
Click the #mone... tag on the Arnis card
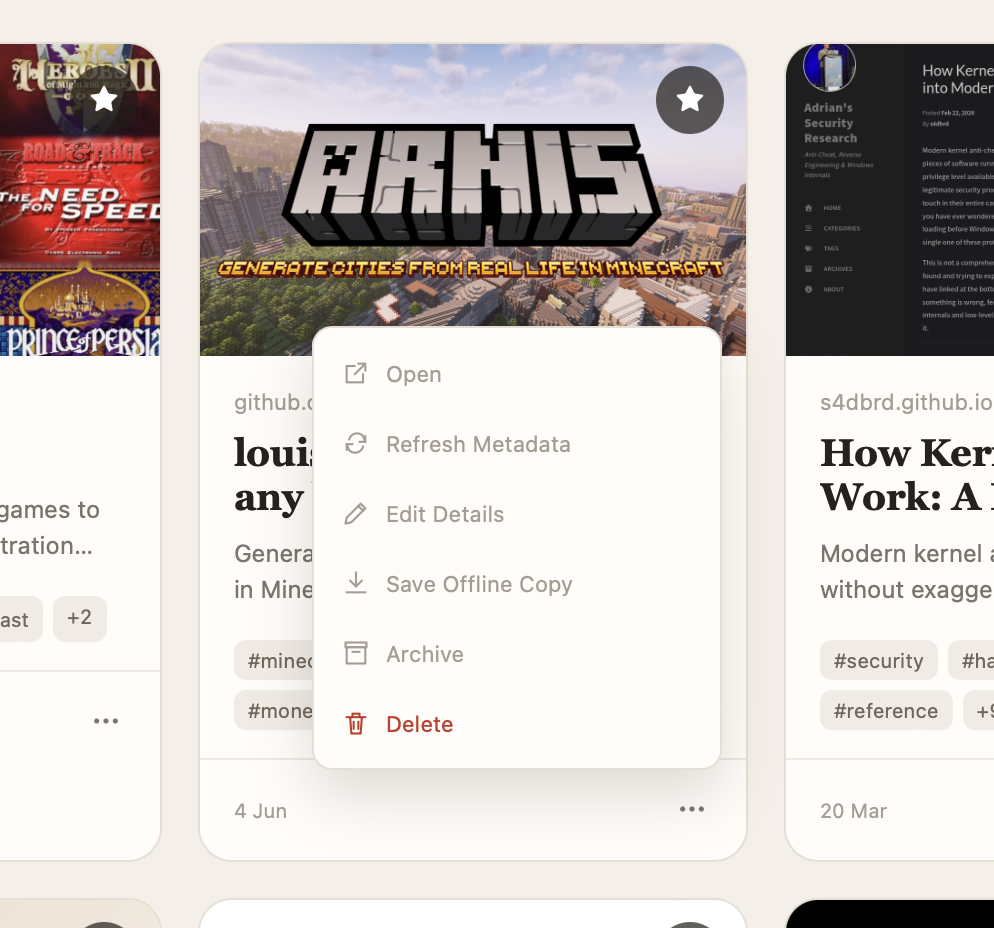[x=274, y=711]
